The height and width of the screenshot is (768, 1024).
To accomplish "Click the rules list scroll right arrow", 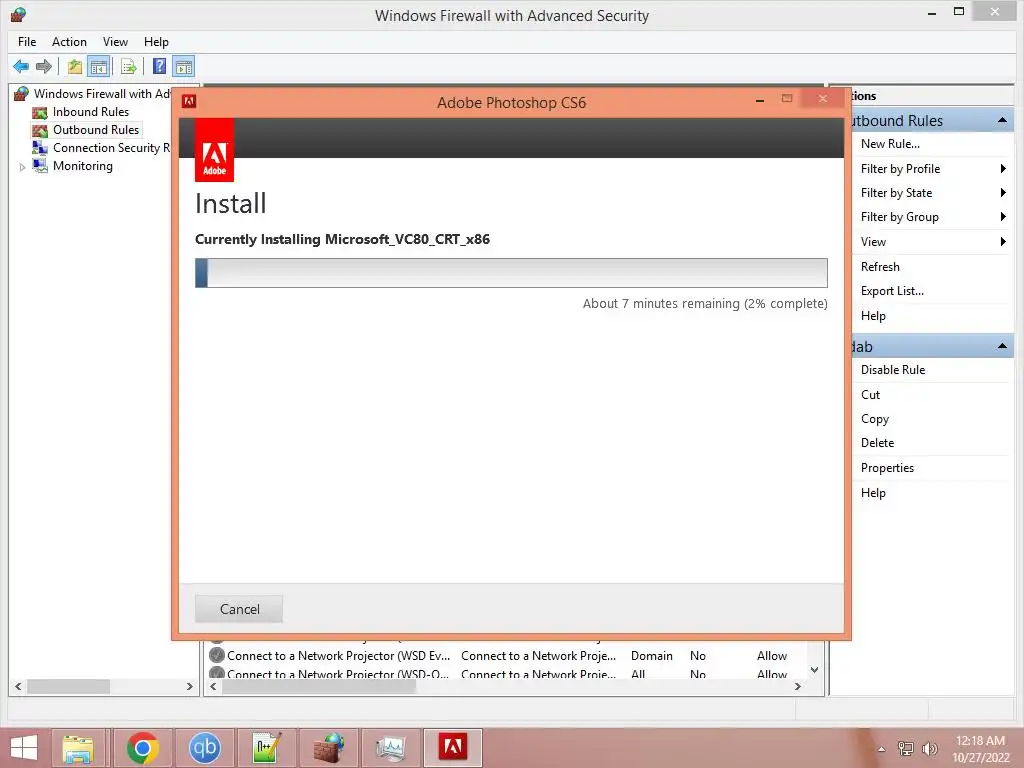I will pos(797,686).
